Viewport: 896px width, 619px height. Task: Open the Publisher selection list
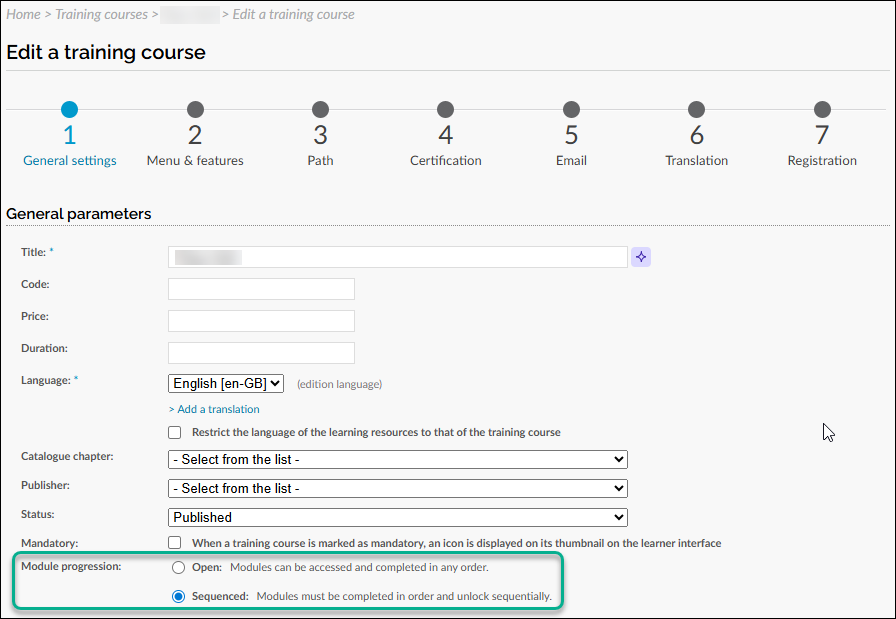point(397,487)
